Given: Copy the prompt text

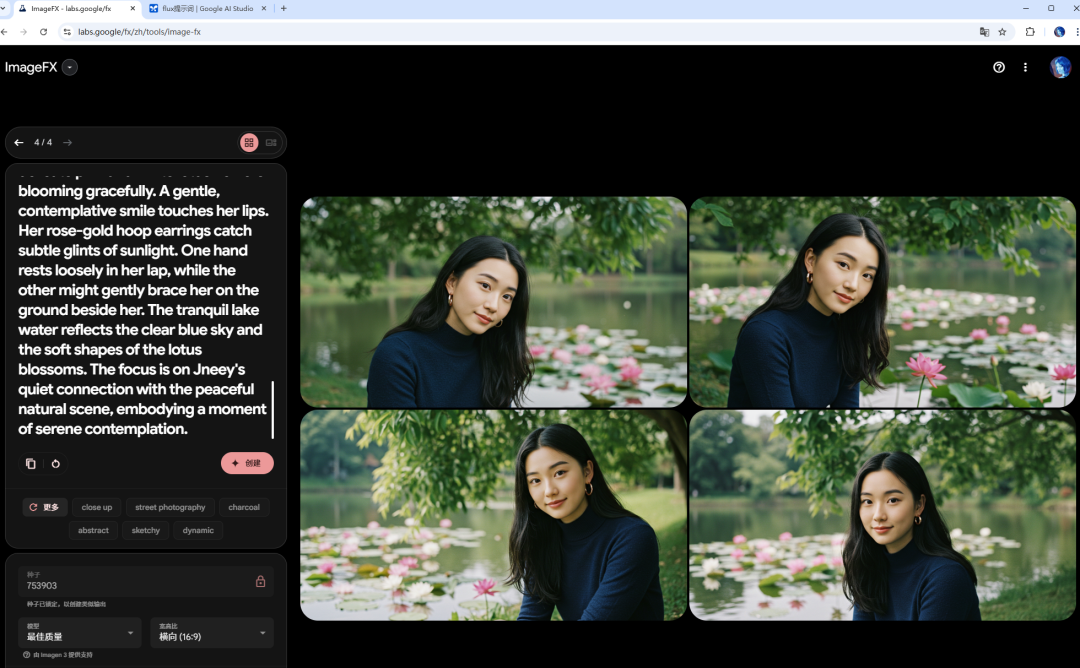Looking at the screenshot, I should (30, 463).
